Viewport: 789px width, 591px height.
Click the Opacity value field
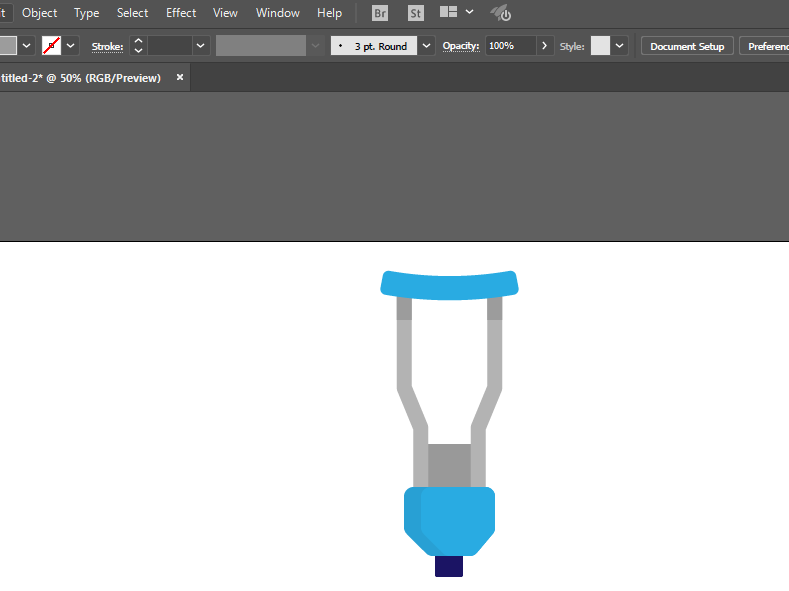click(510, 46)
